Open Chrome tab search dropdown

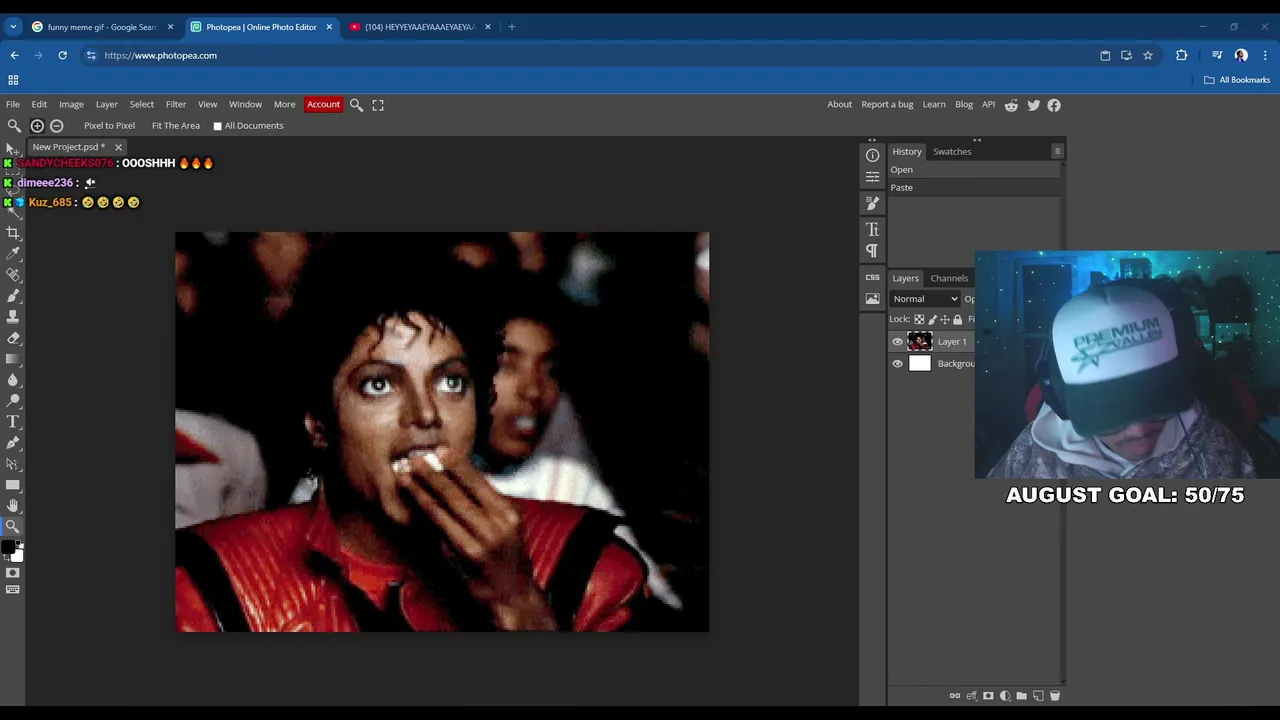13,27
